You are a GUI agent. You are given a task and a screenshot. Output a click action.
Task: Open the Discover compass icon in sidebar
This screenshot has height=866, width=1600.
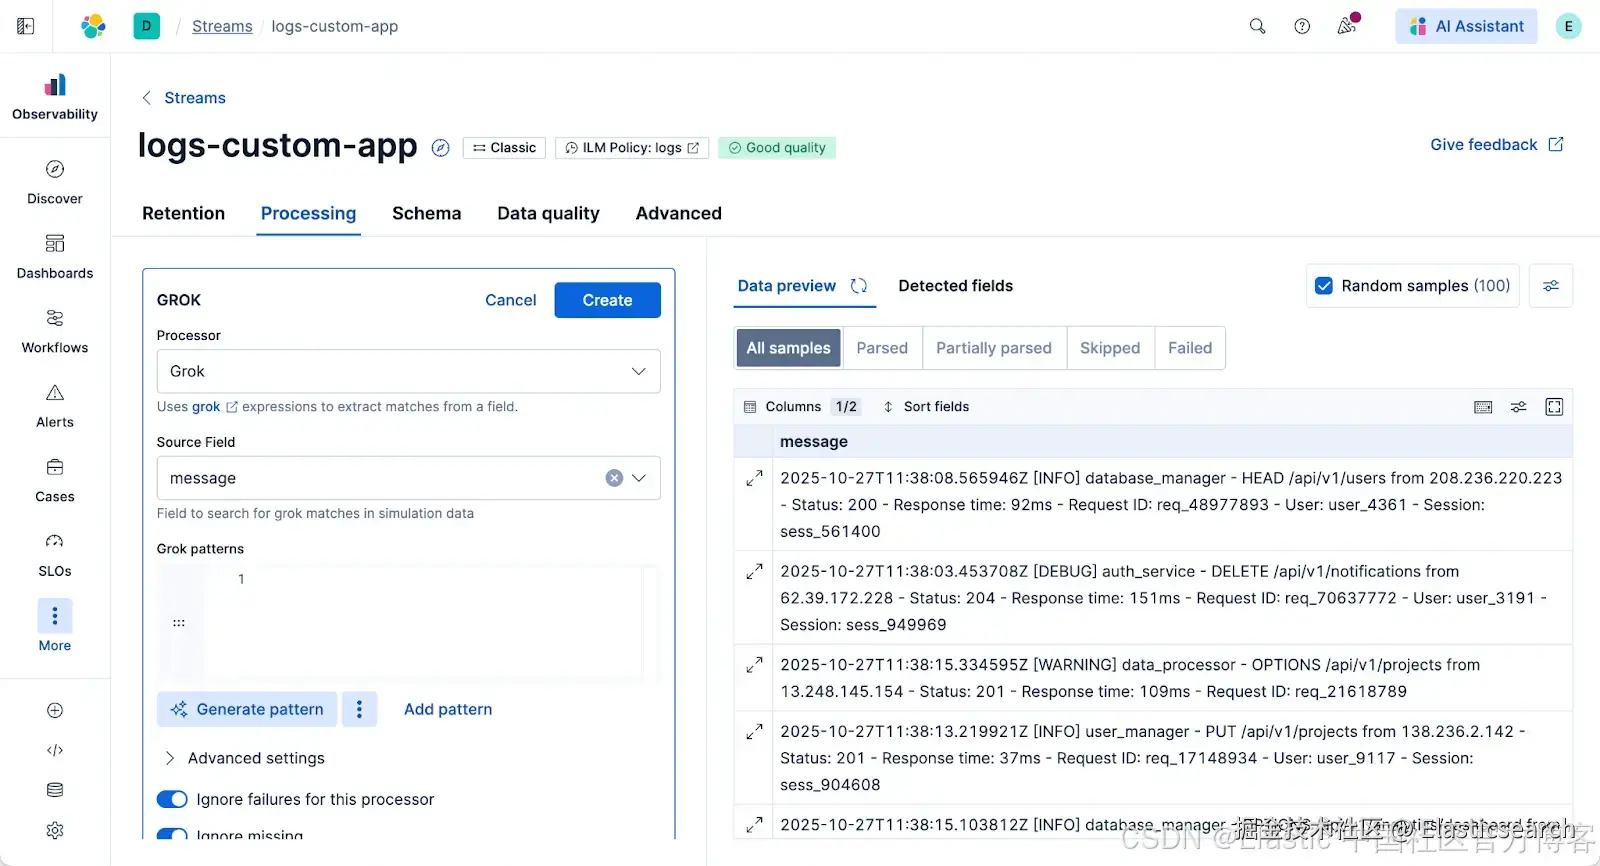(x=55, y=169)
